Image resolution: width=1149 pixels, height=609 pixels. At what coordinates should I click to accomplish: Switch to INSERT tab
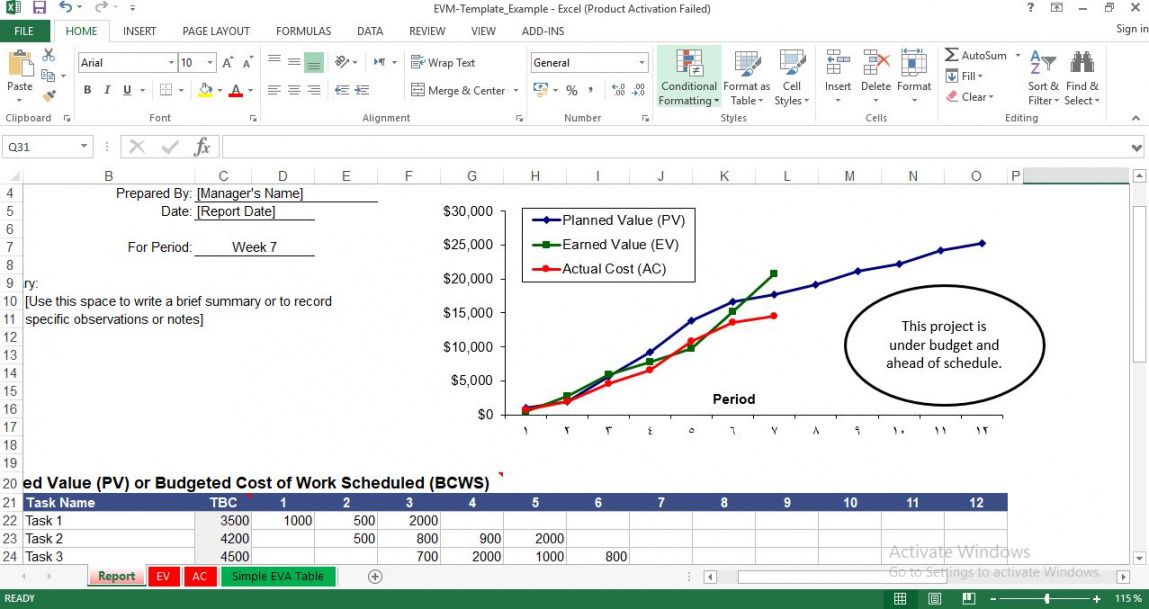[139, 31]
